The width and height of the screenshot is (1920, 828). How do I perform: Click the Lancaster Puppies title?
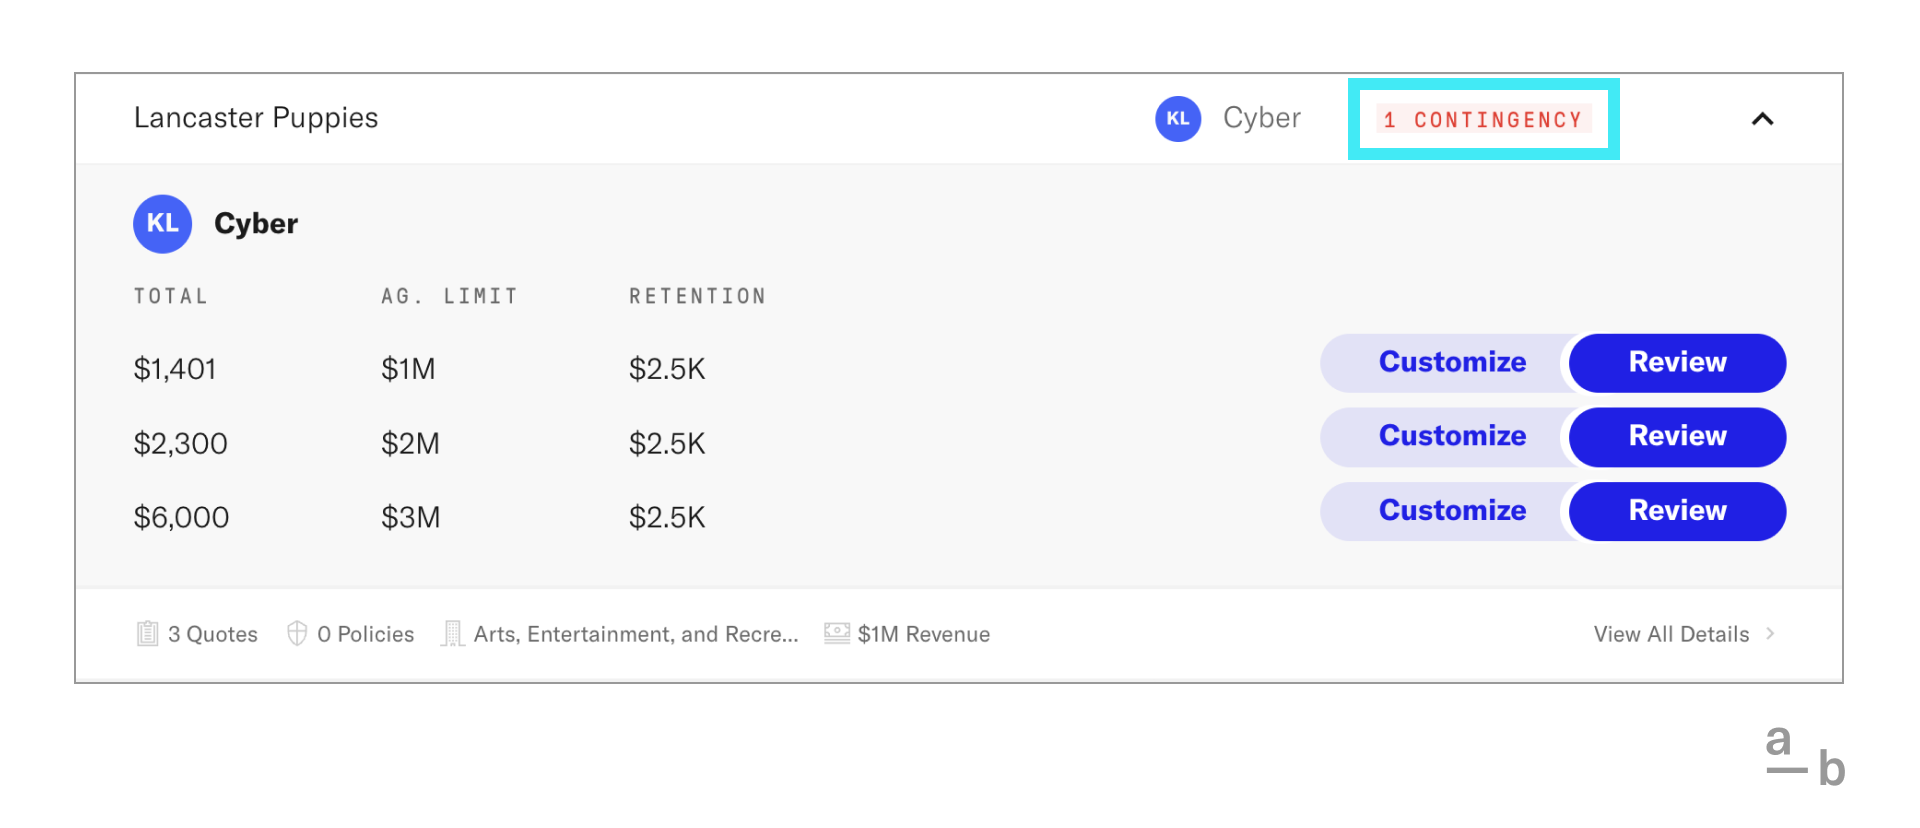pos(256,118)
